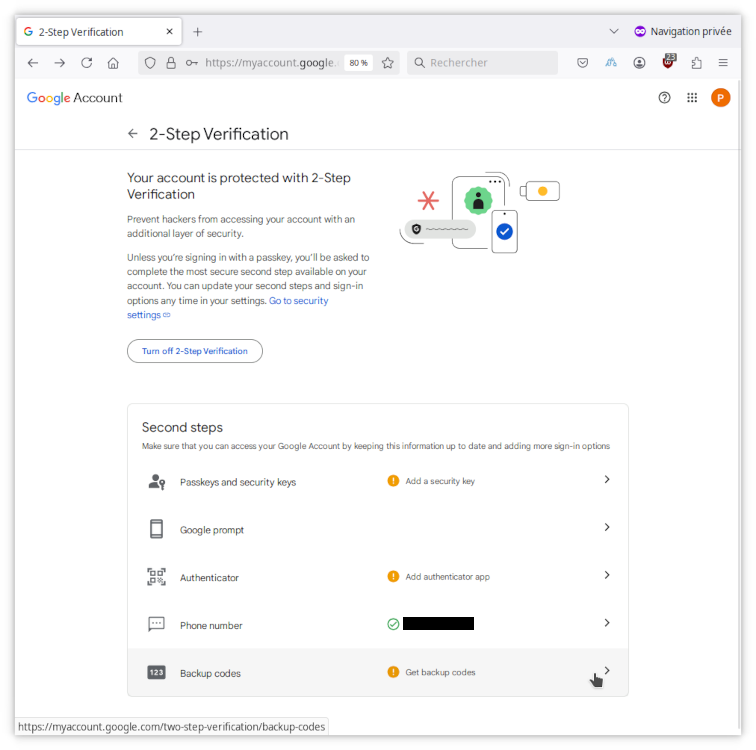This screenshot has width=756, height=750.
Task: Go back with the browser Back arrow
Action: click(x=33, y=63)
